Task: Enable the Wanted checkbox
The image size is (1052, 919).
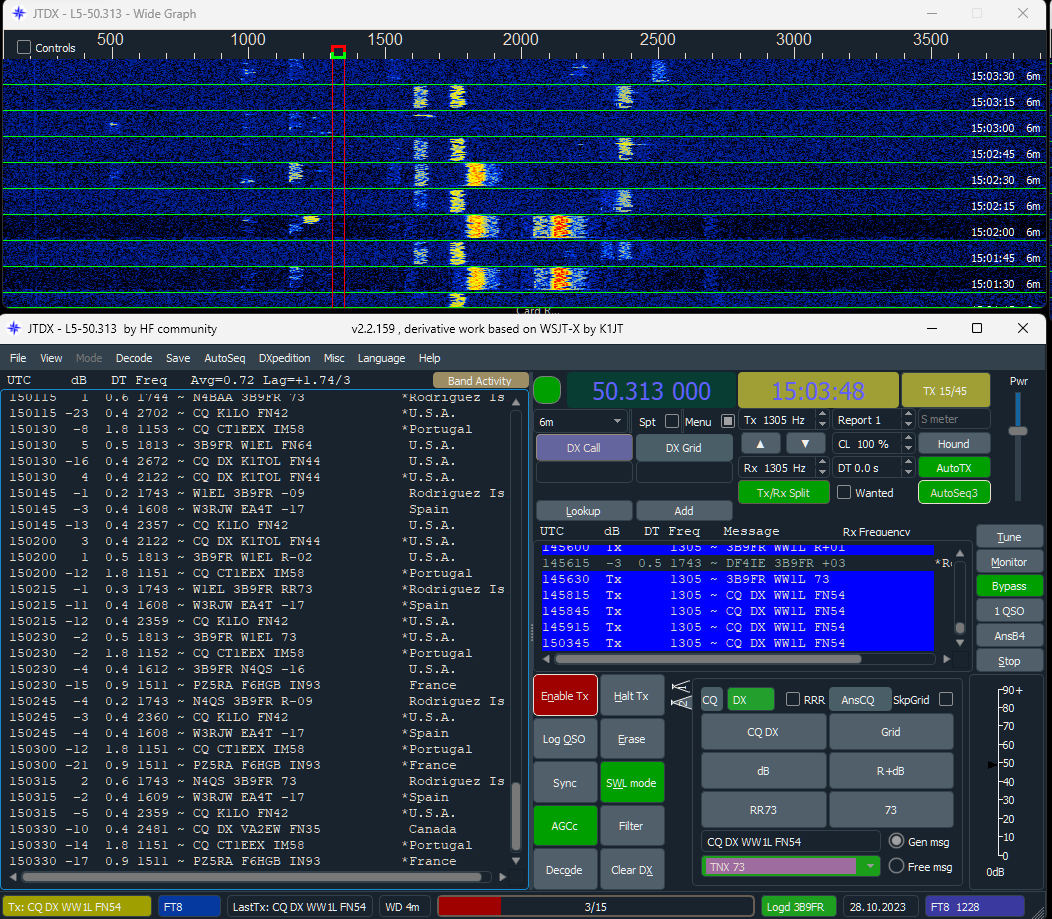Action: coord(844,492)
